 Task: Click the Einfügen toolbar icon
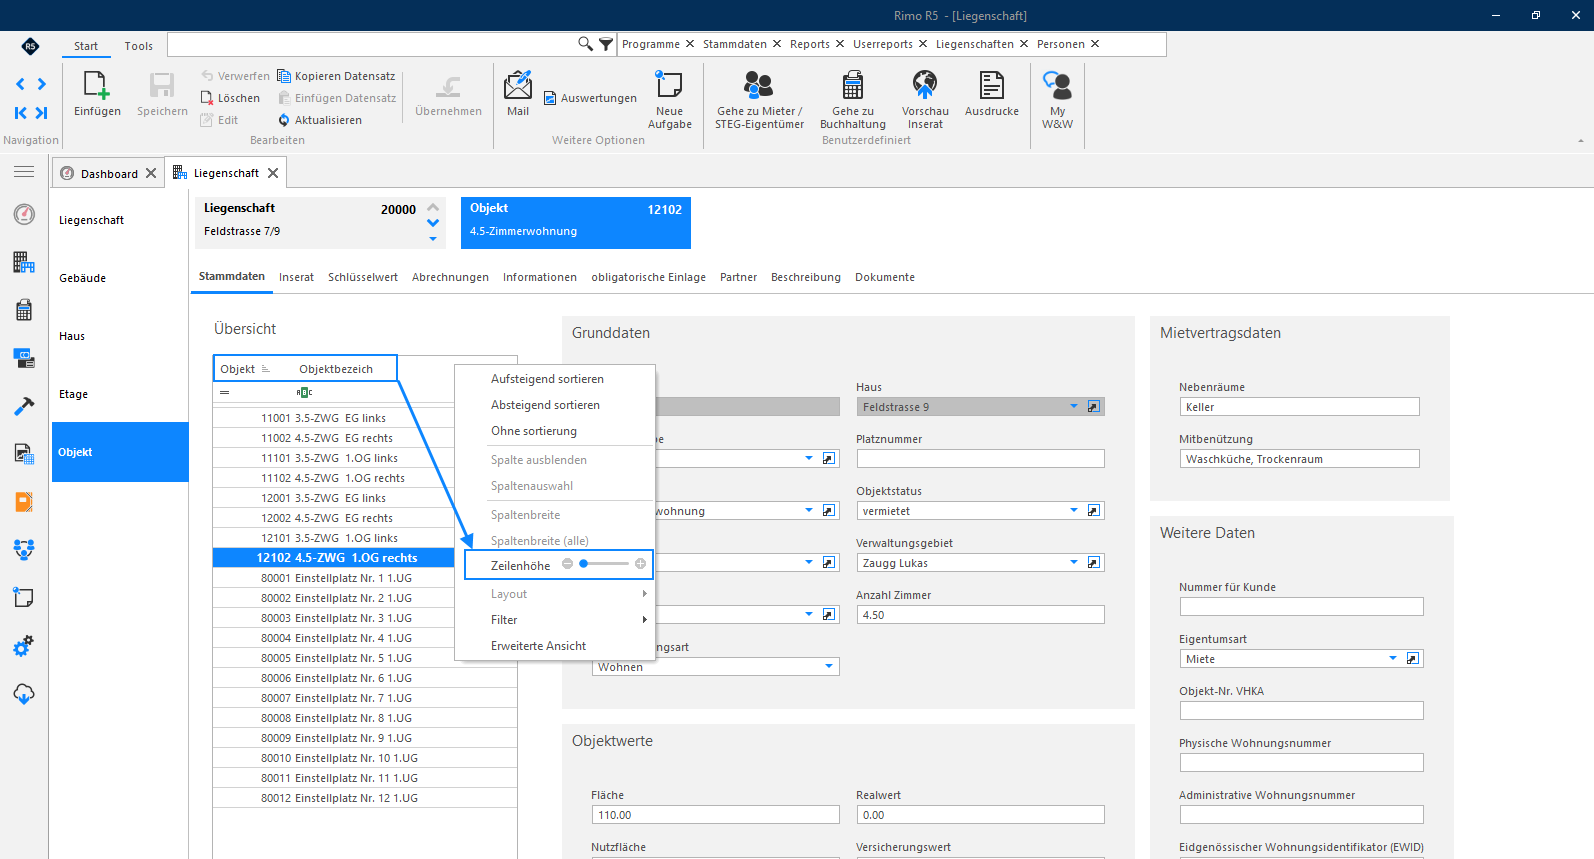click(x=97, y=87)
